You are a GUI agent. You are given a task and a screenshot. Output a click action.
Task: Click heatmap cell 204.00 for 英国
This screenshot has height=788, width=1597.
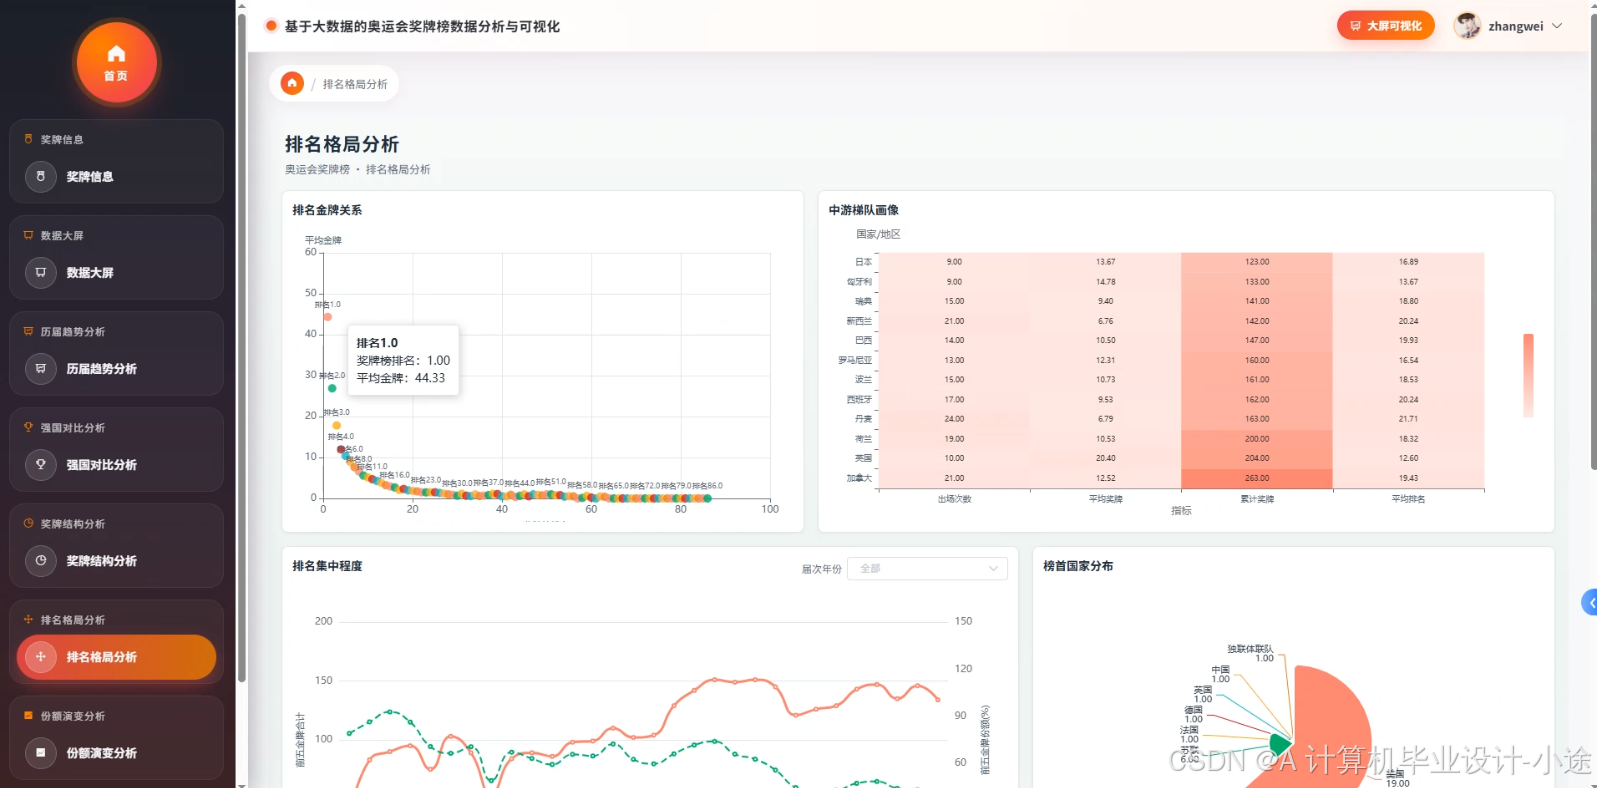1257,459
